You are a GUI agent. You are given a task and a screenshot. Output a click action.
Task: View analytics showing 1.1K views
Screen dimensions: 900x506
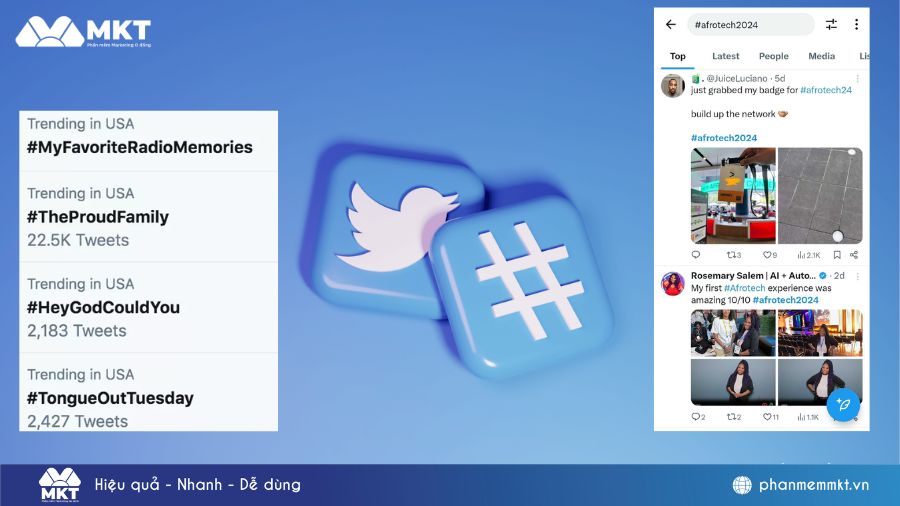tap(808, 417)
